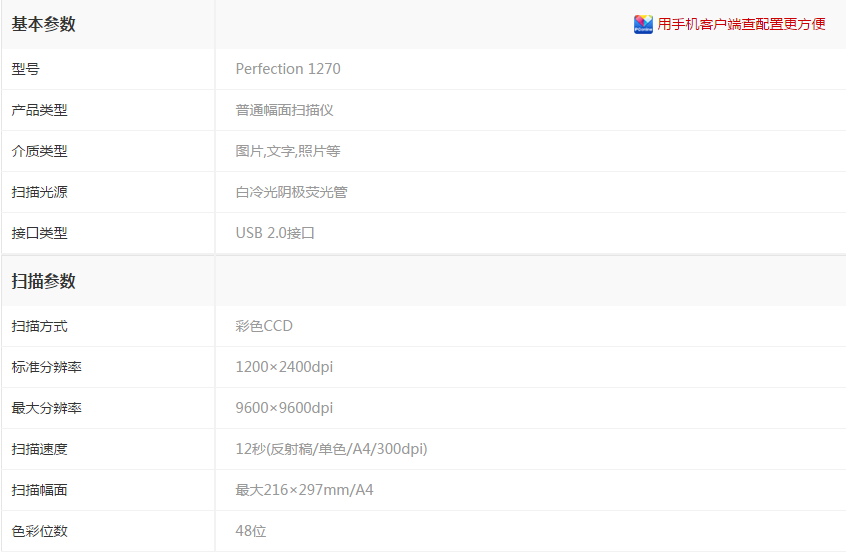Click the 最大216×297mm/A4 value

coord(304,490)
